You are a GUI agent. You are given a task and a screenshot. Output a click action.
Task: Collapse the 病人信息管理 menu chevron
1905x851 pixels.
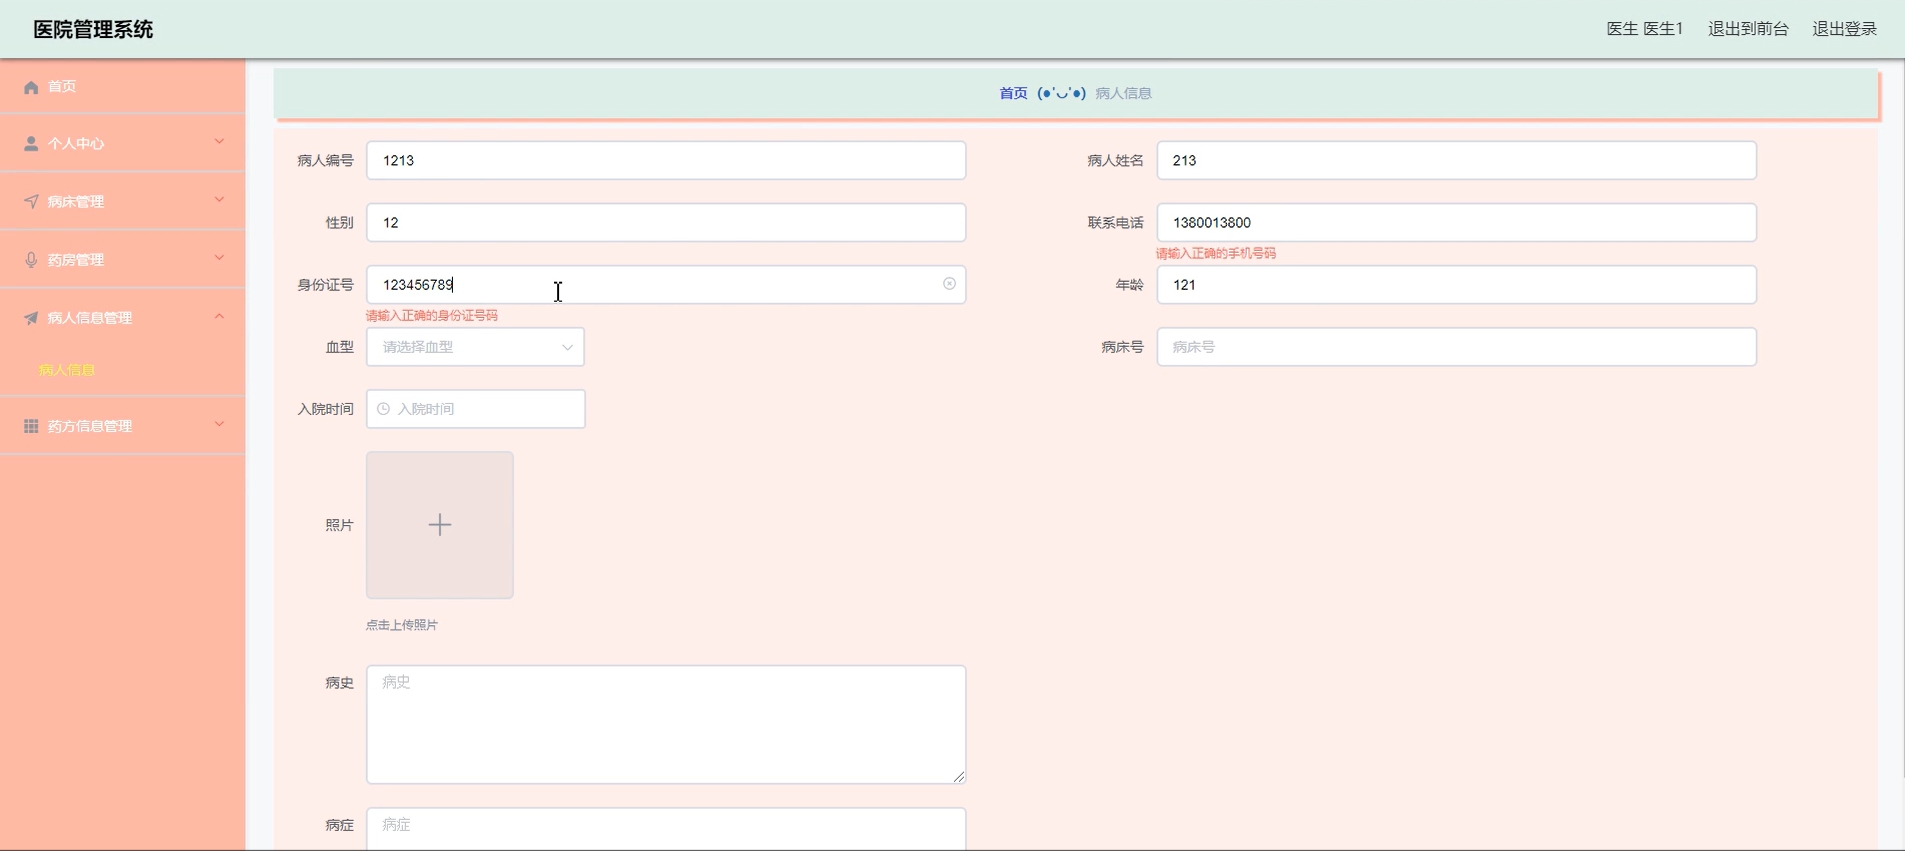coord(219,316)
